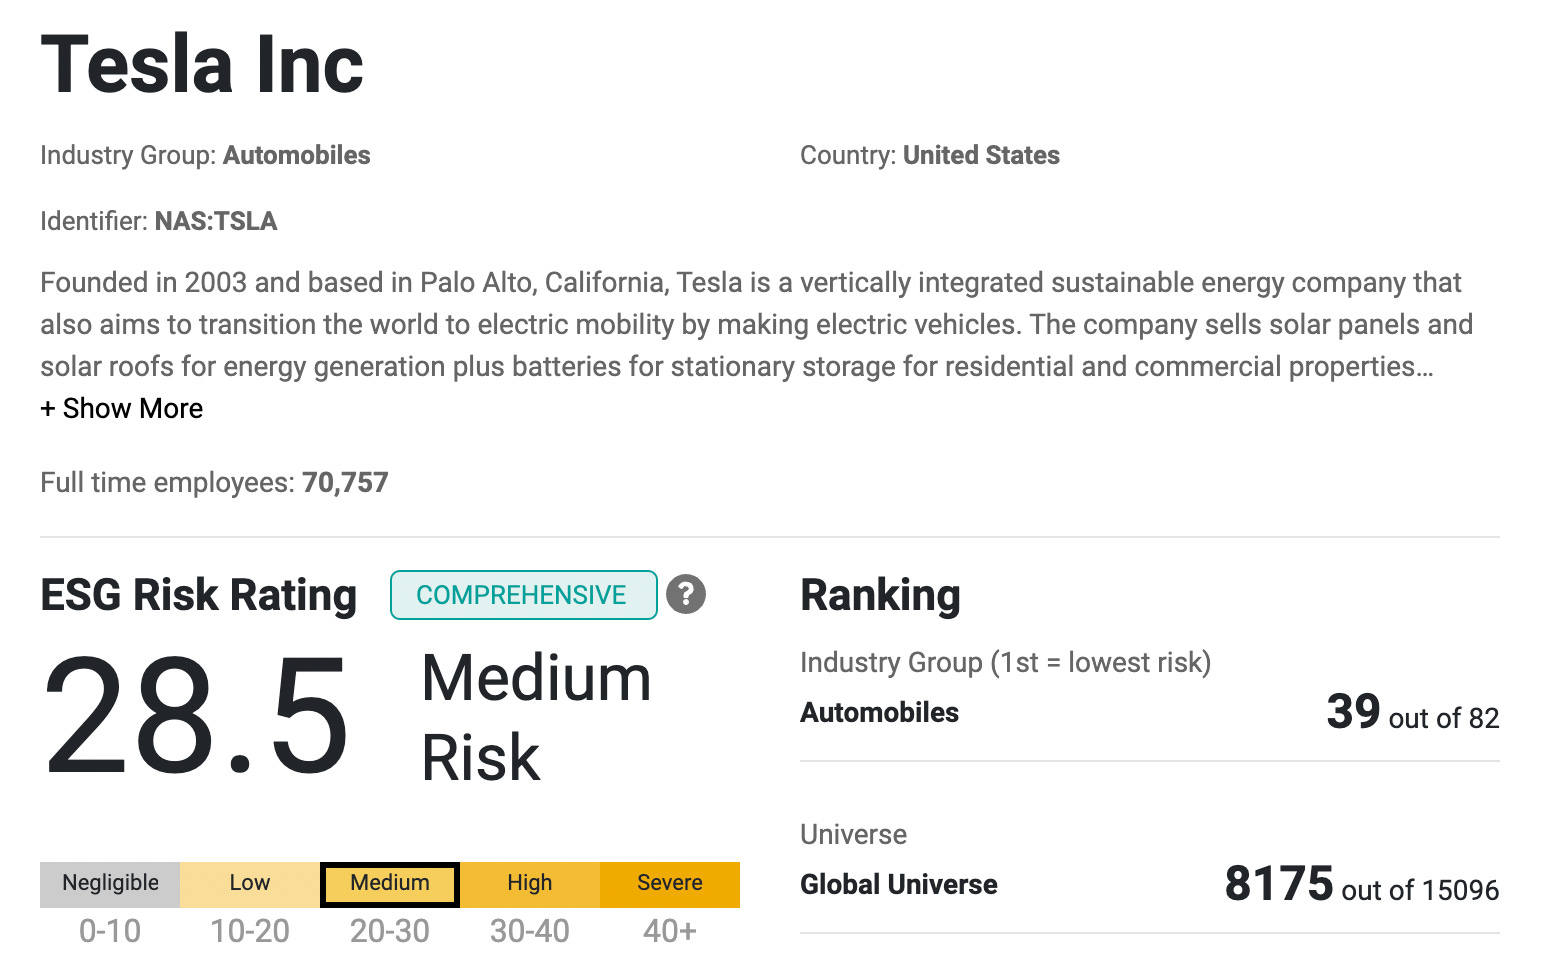Select the Negligible risk segment
The width and height of the screenshot is (1542, 978).
110,884
